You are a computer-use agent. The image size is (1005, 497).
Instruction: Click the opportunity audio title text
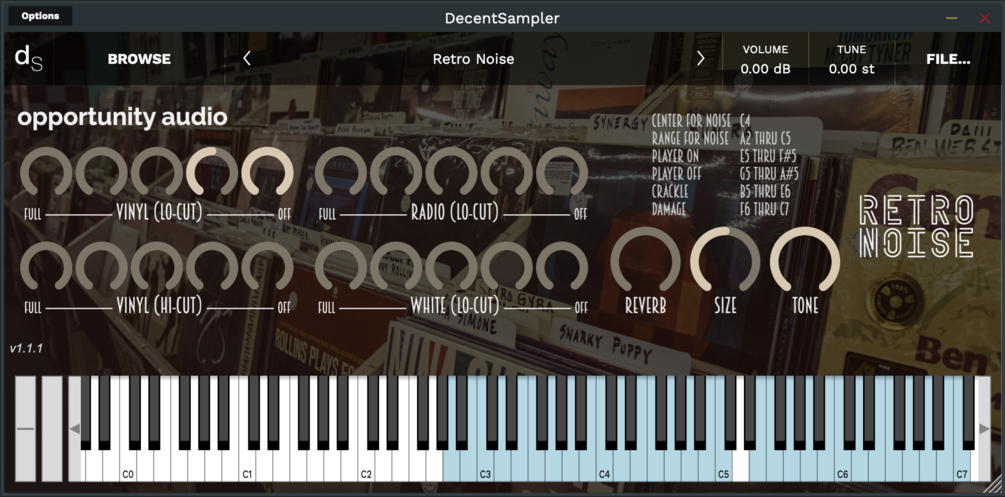[122, 118]
